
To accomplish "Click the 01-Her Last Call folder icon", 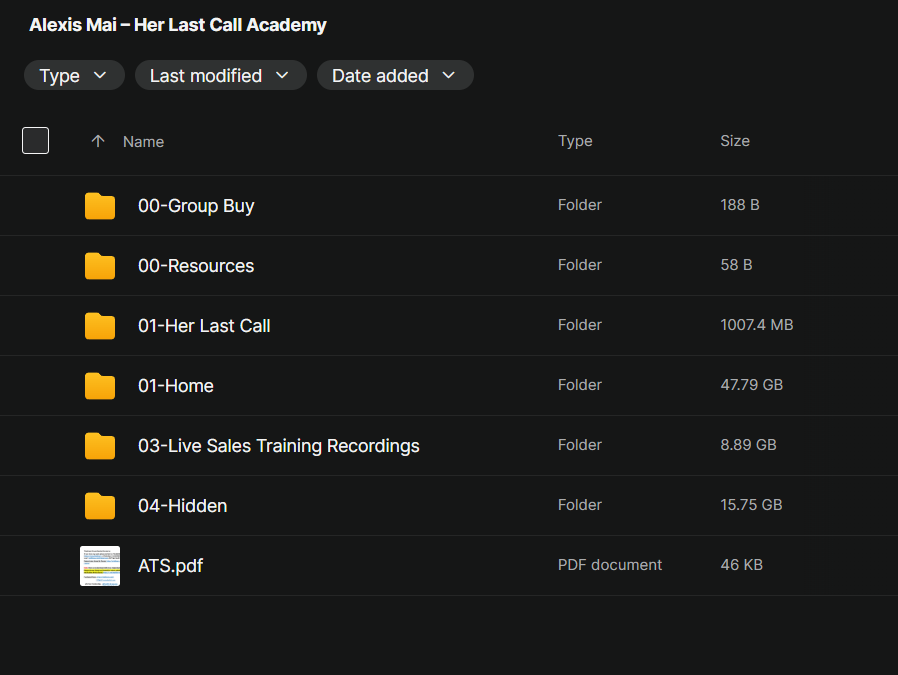I will (100, 326).
